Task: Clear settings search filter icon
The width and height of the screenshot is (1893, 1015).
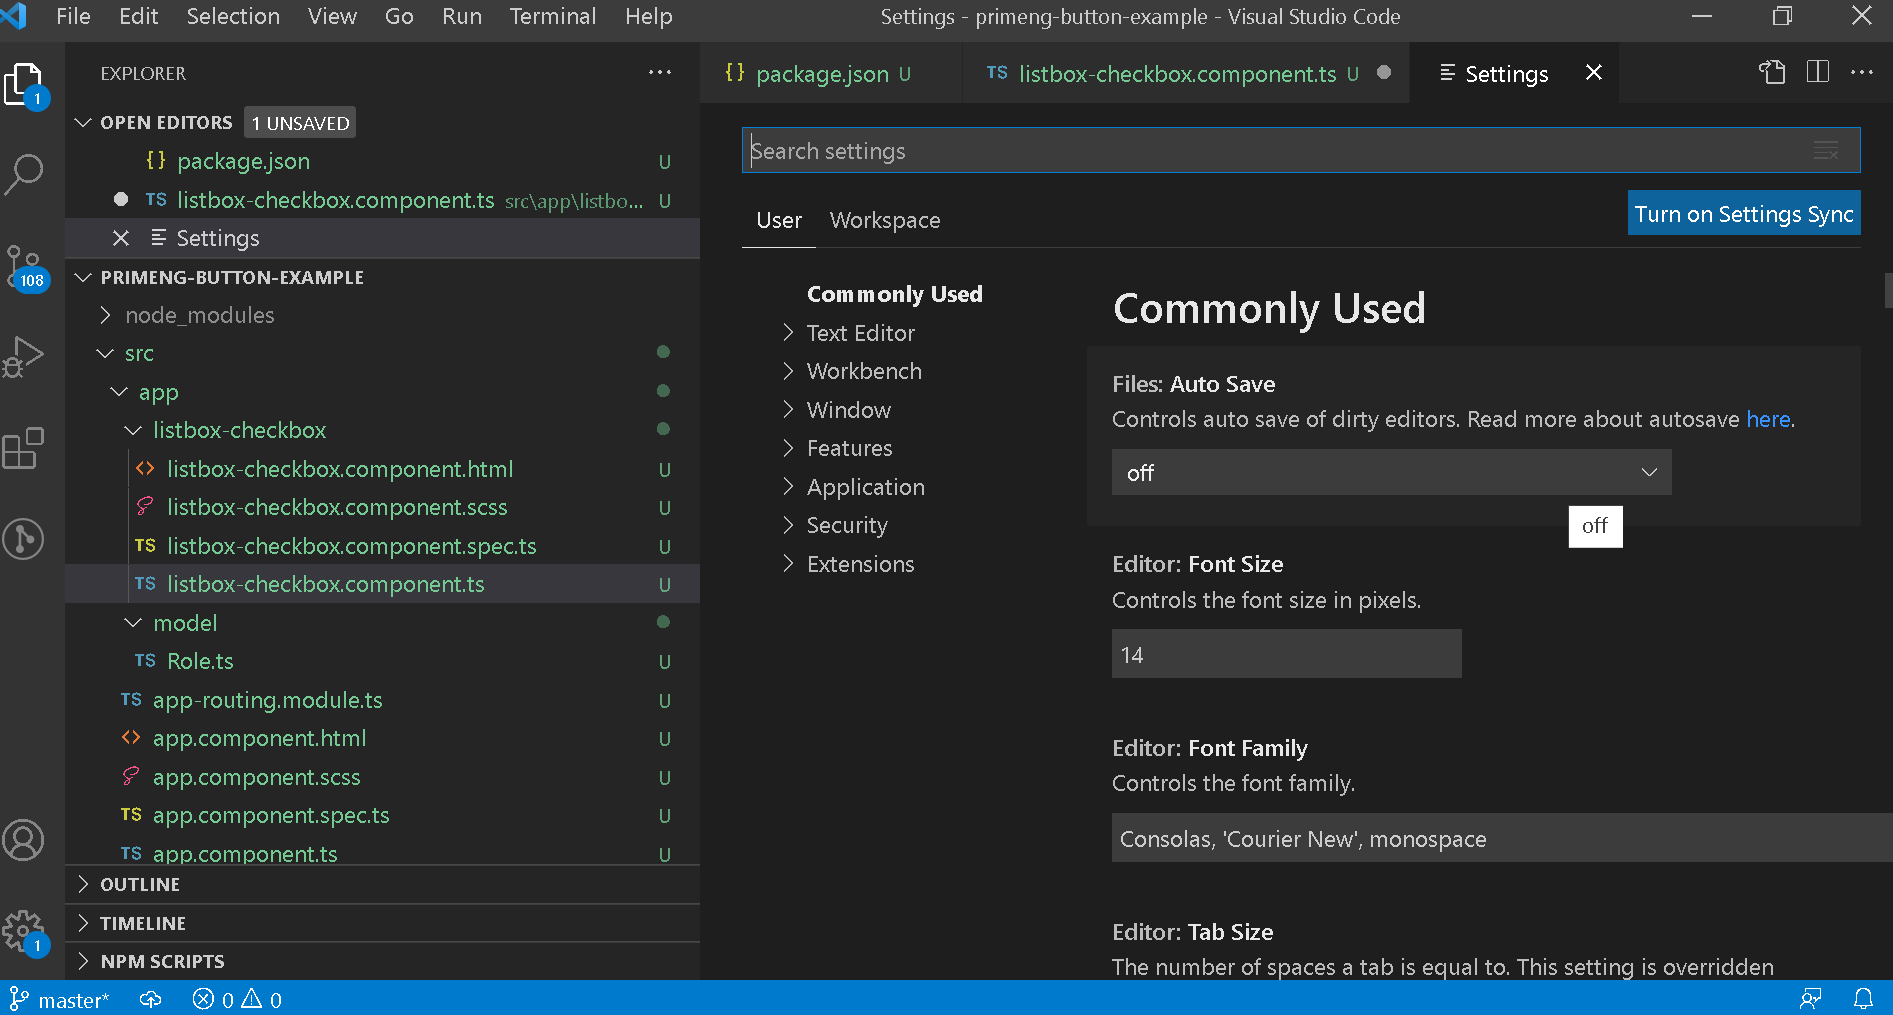Action: [1826, 151]
